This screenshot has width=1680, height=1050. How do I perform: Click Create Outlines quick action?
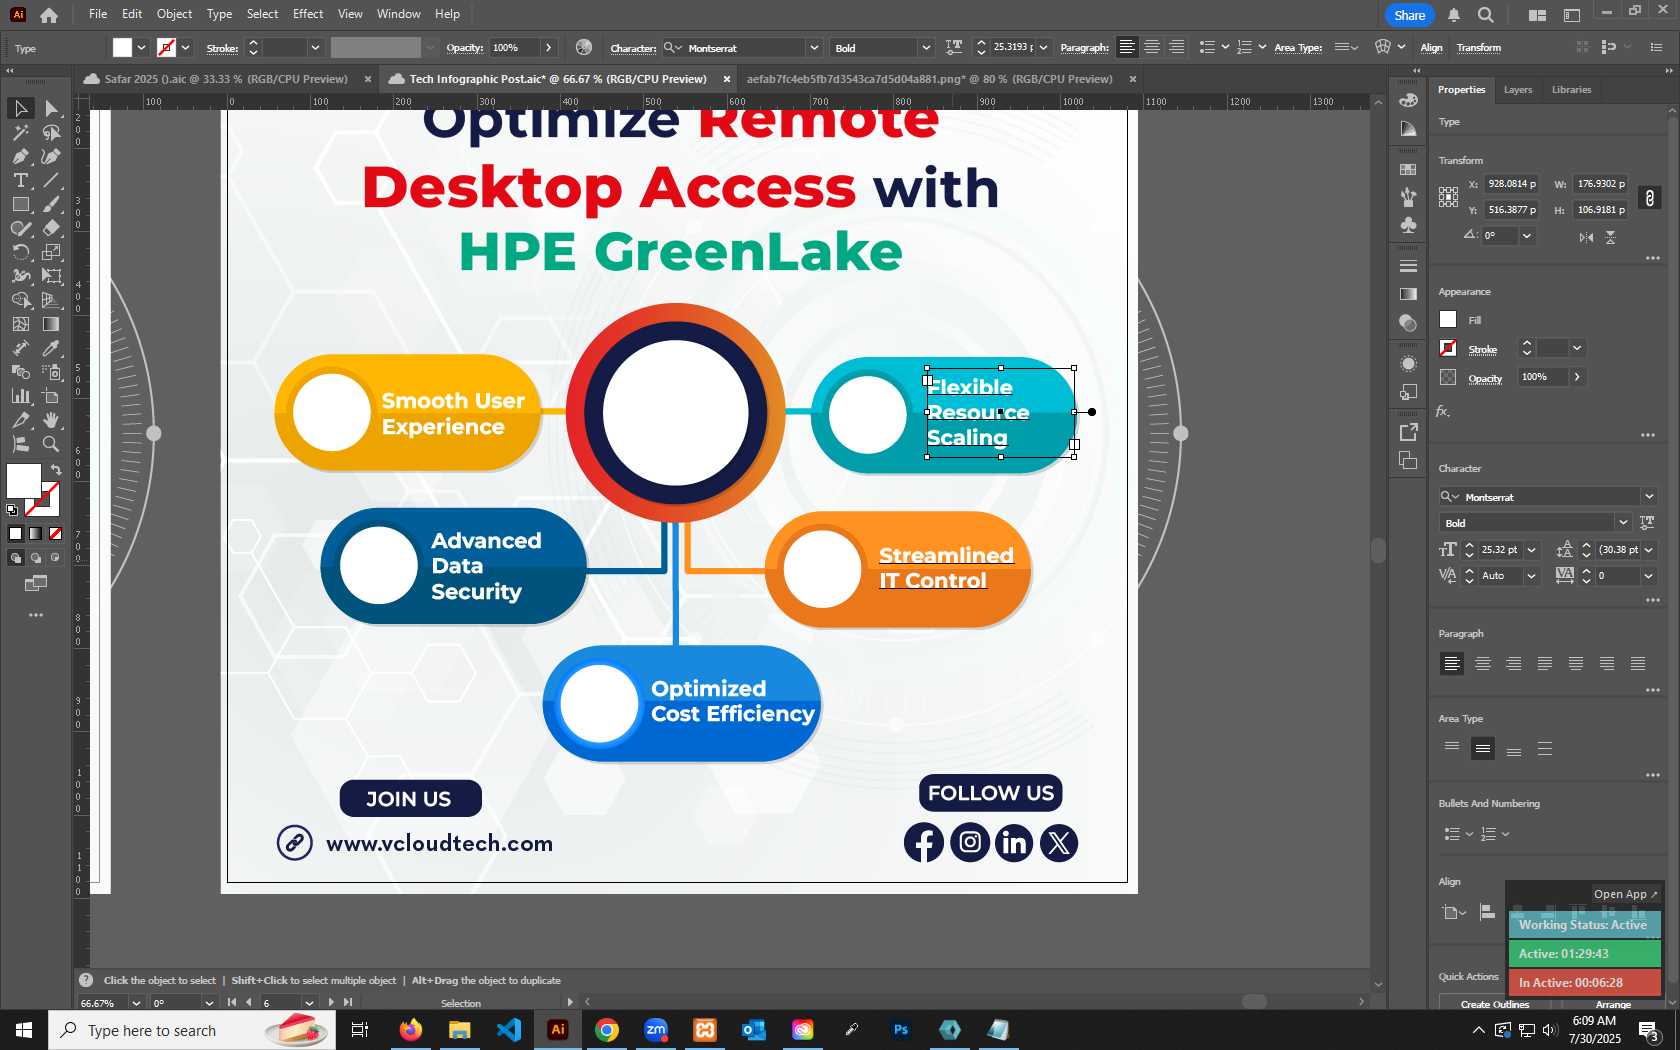coord(1494,1004)
